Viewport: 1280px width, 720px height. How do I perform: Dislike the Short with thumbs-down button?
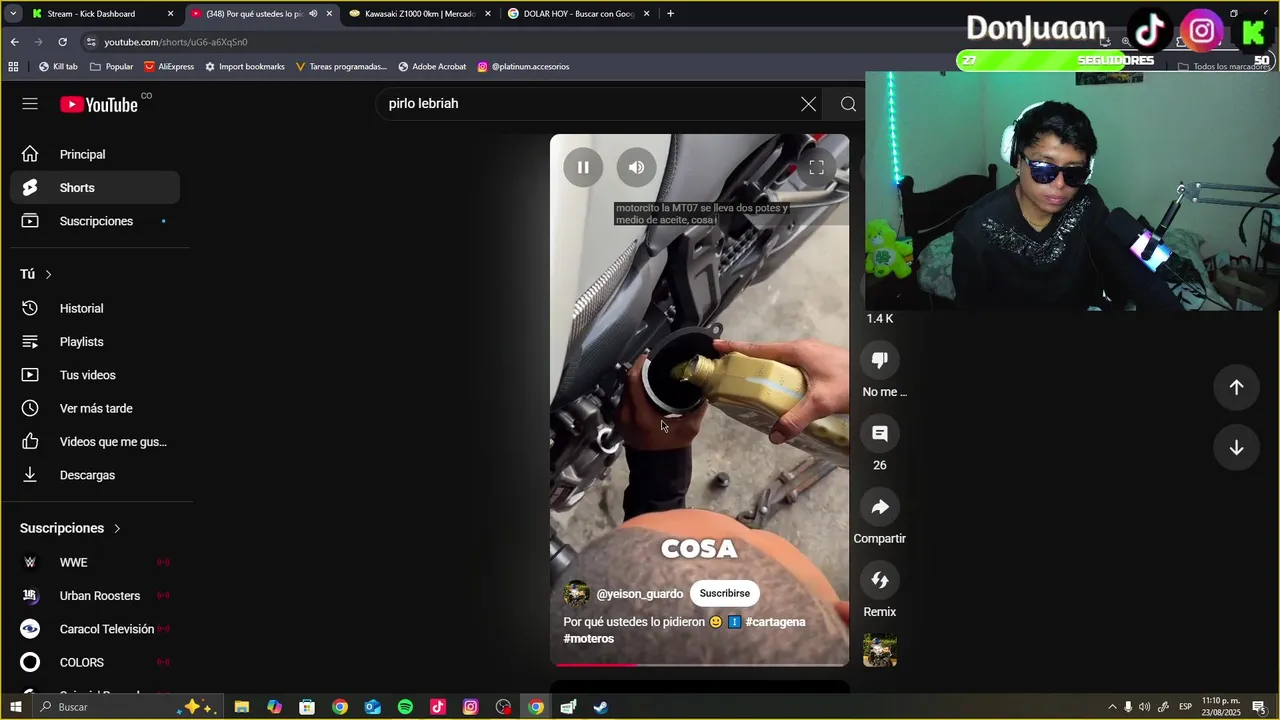pyautogui.click(x=880, y=360)
